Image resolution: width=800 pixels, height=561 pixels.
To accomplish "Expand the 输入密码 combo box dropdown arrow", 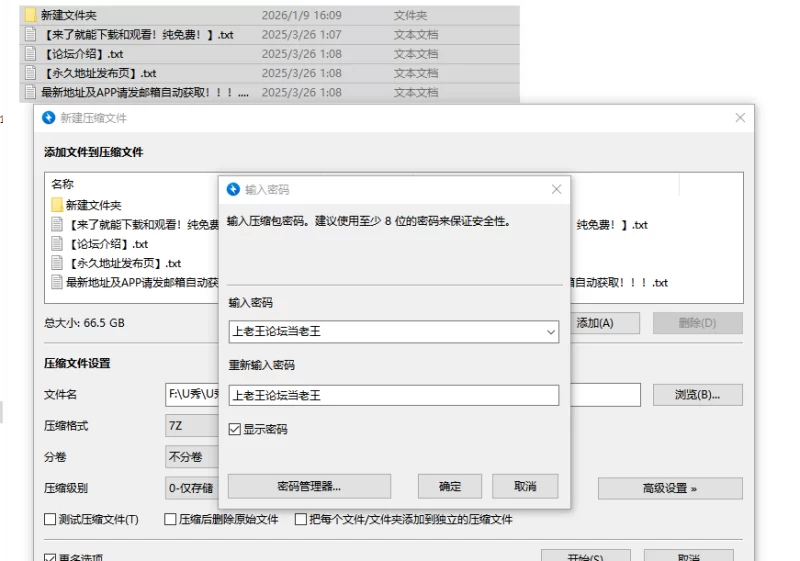I will click(550, 331).
